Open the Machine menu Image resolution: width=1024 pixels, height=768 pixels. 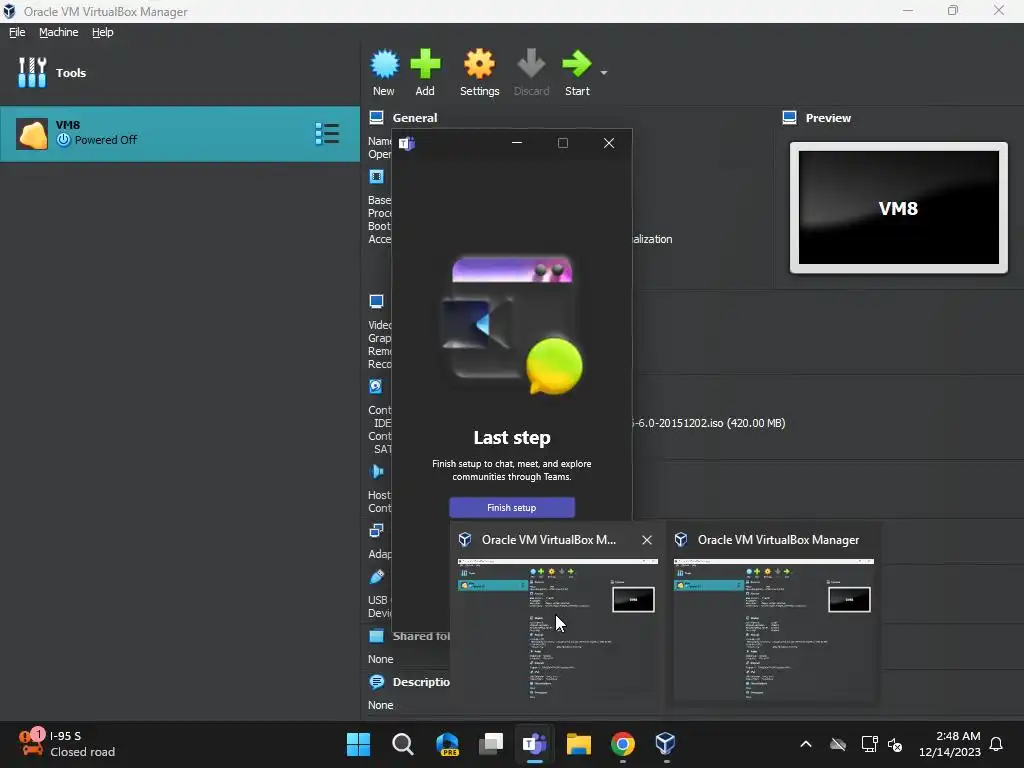(59, 32)
